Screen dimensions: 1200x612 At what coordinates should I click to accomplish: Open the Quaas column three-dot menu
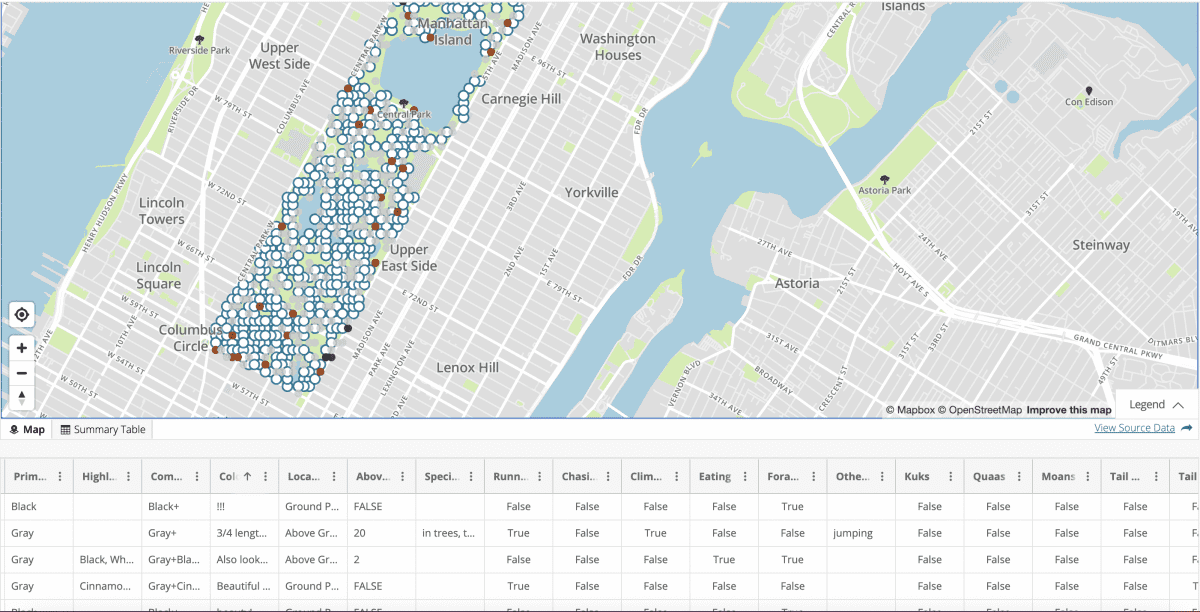pos(1020,477)
